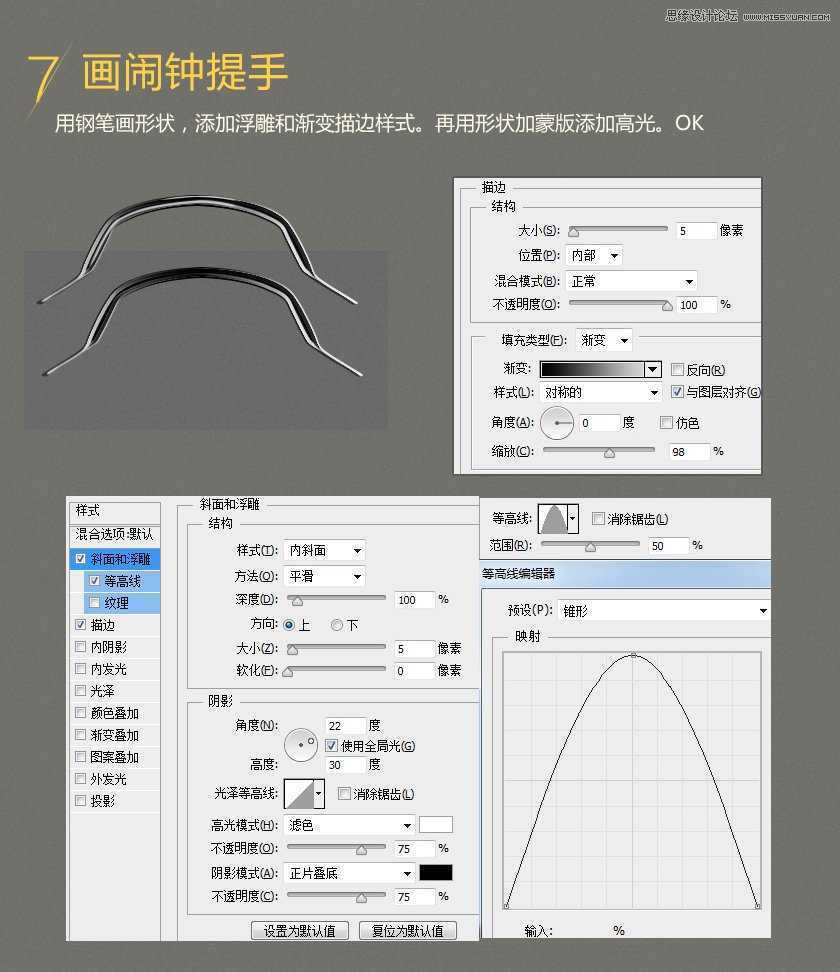The height and width of the screenshot is (972, 840).
Task: Enable the 渐变叠加 checkbox
Action: (80, 734)
